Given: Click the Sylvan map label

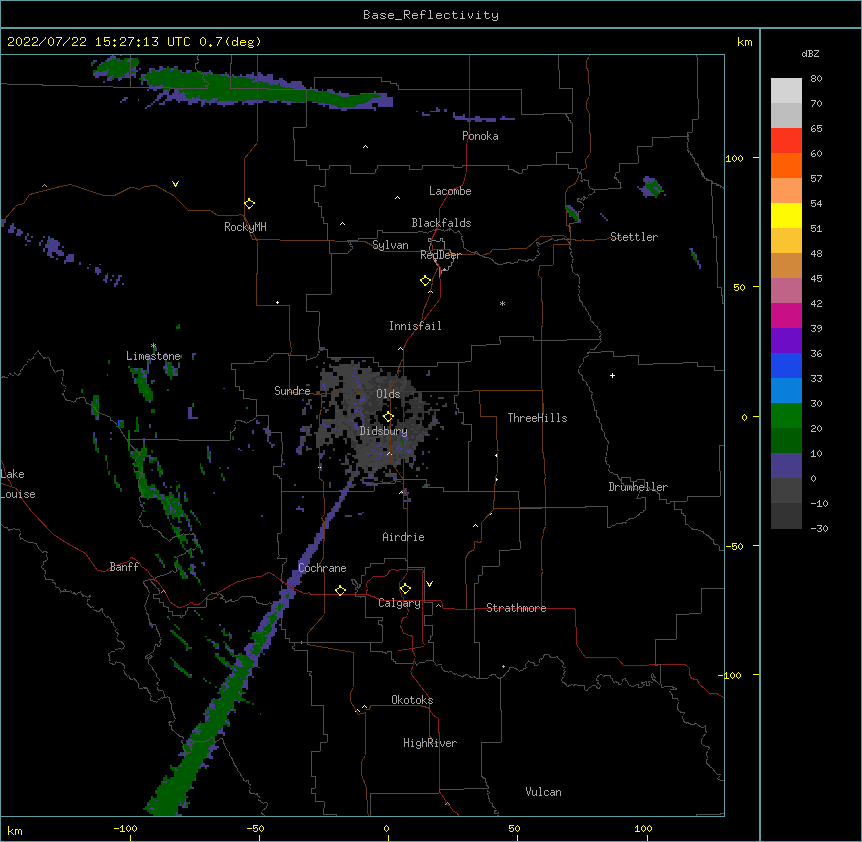Looking at the screenshot, I should coord(390,245).
